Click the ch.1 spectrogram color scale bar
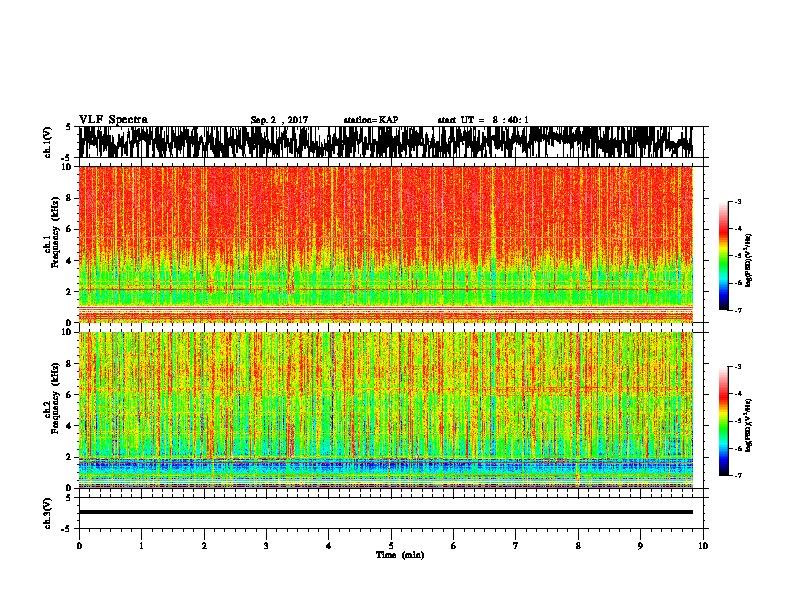 [x=724, y=256]
